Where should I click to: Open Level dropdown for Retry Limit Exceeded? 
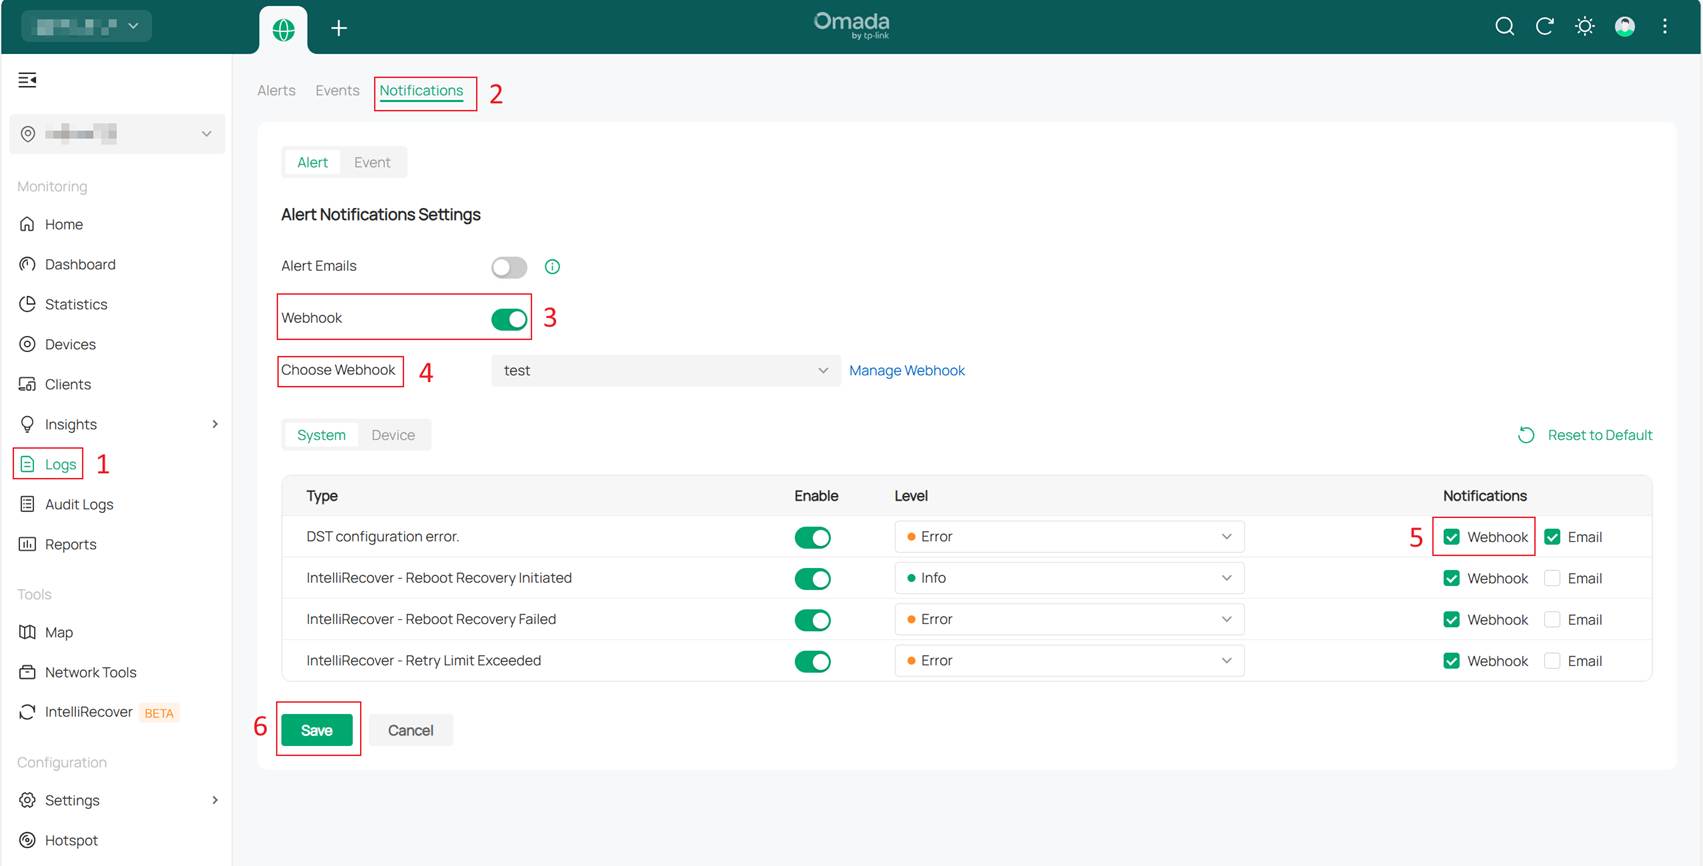pos(1069,661)
